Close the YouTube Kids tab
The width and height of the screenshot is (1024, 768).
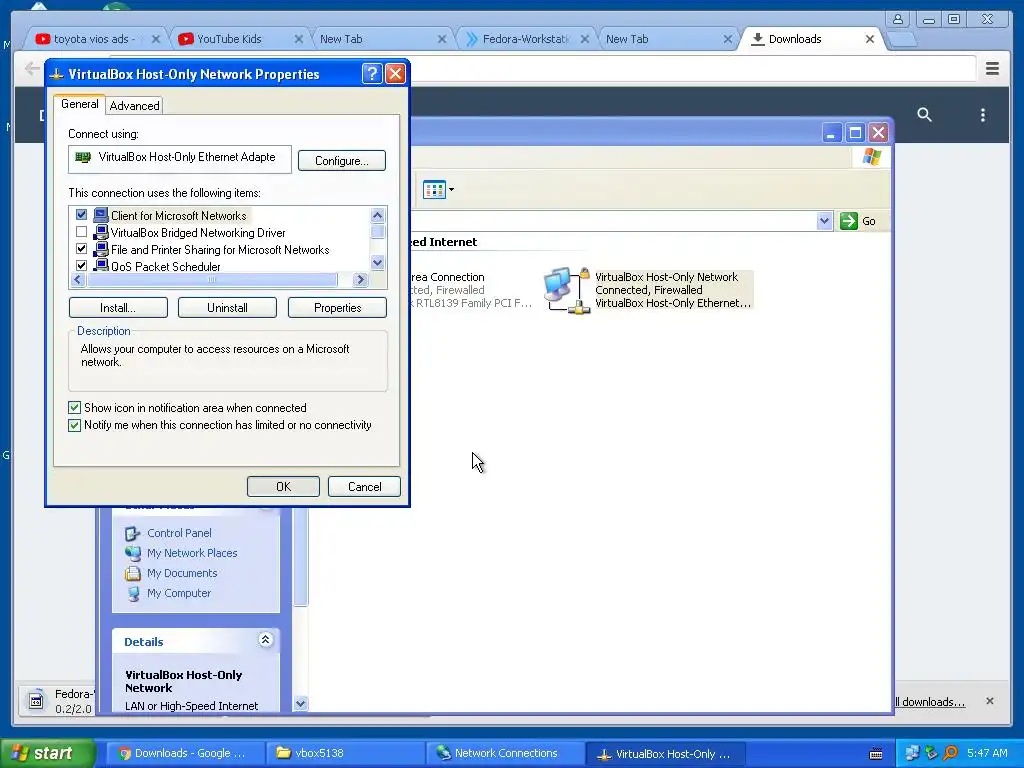pos(298,39)
